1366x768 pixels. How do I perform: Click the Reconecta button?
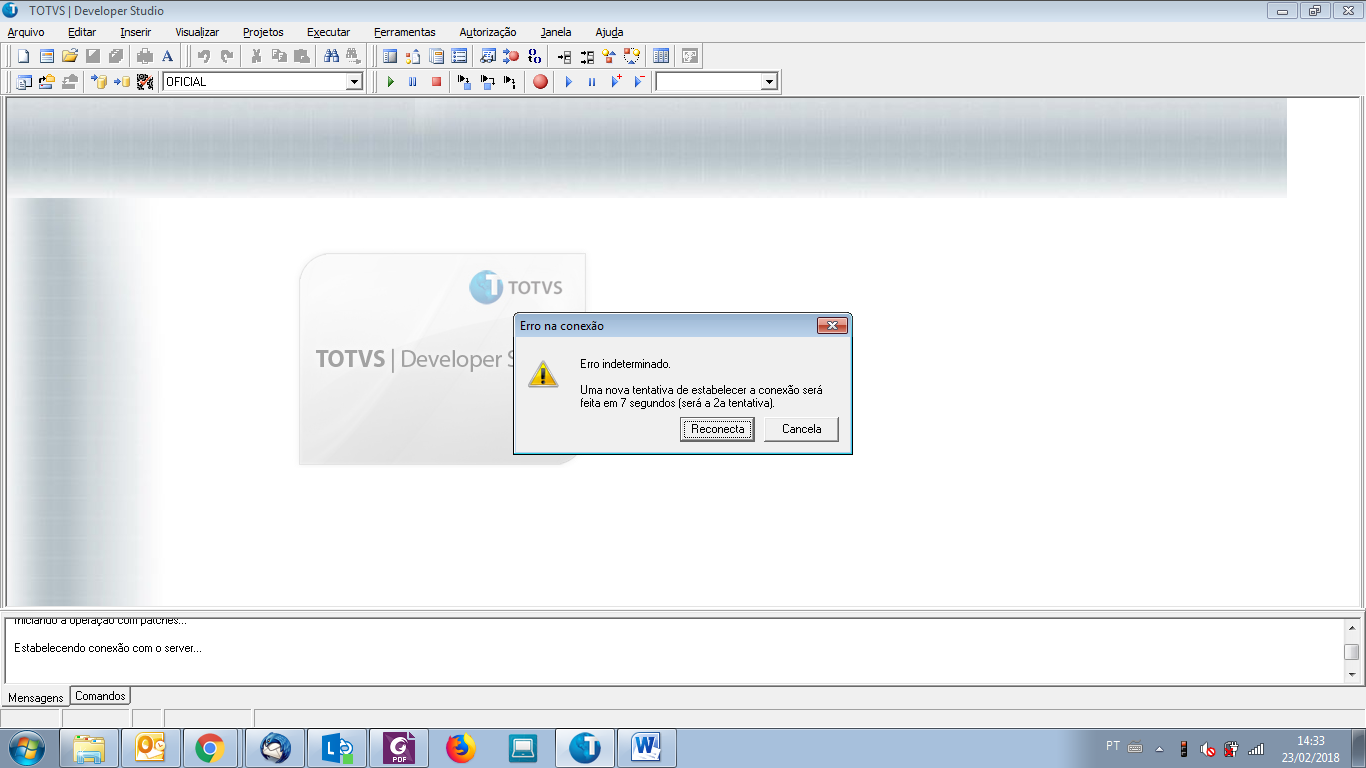point(718,429)
